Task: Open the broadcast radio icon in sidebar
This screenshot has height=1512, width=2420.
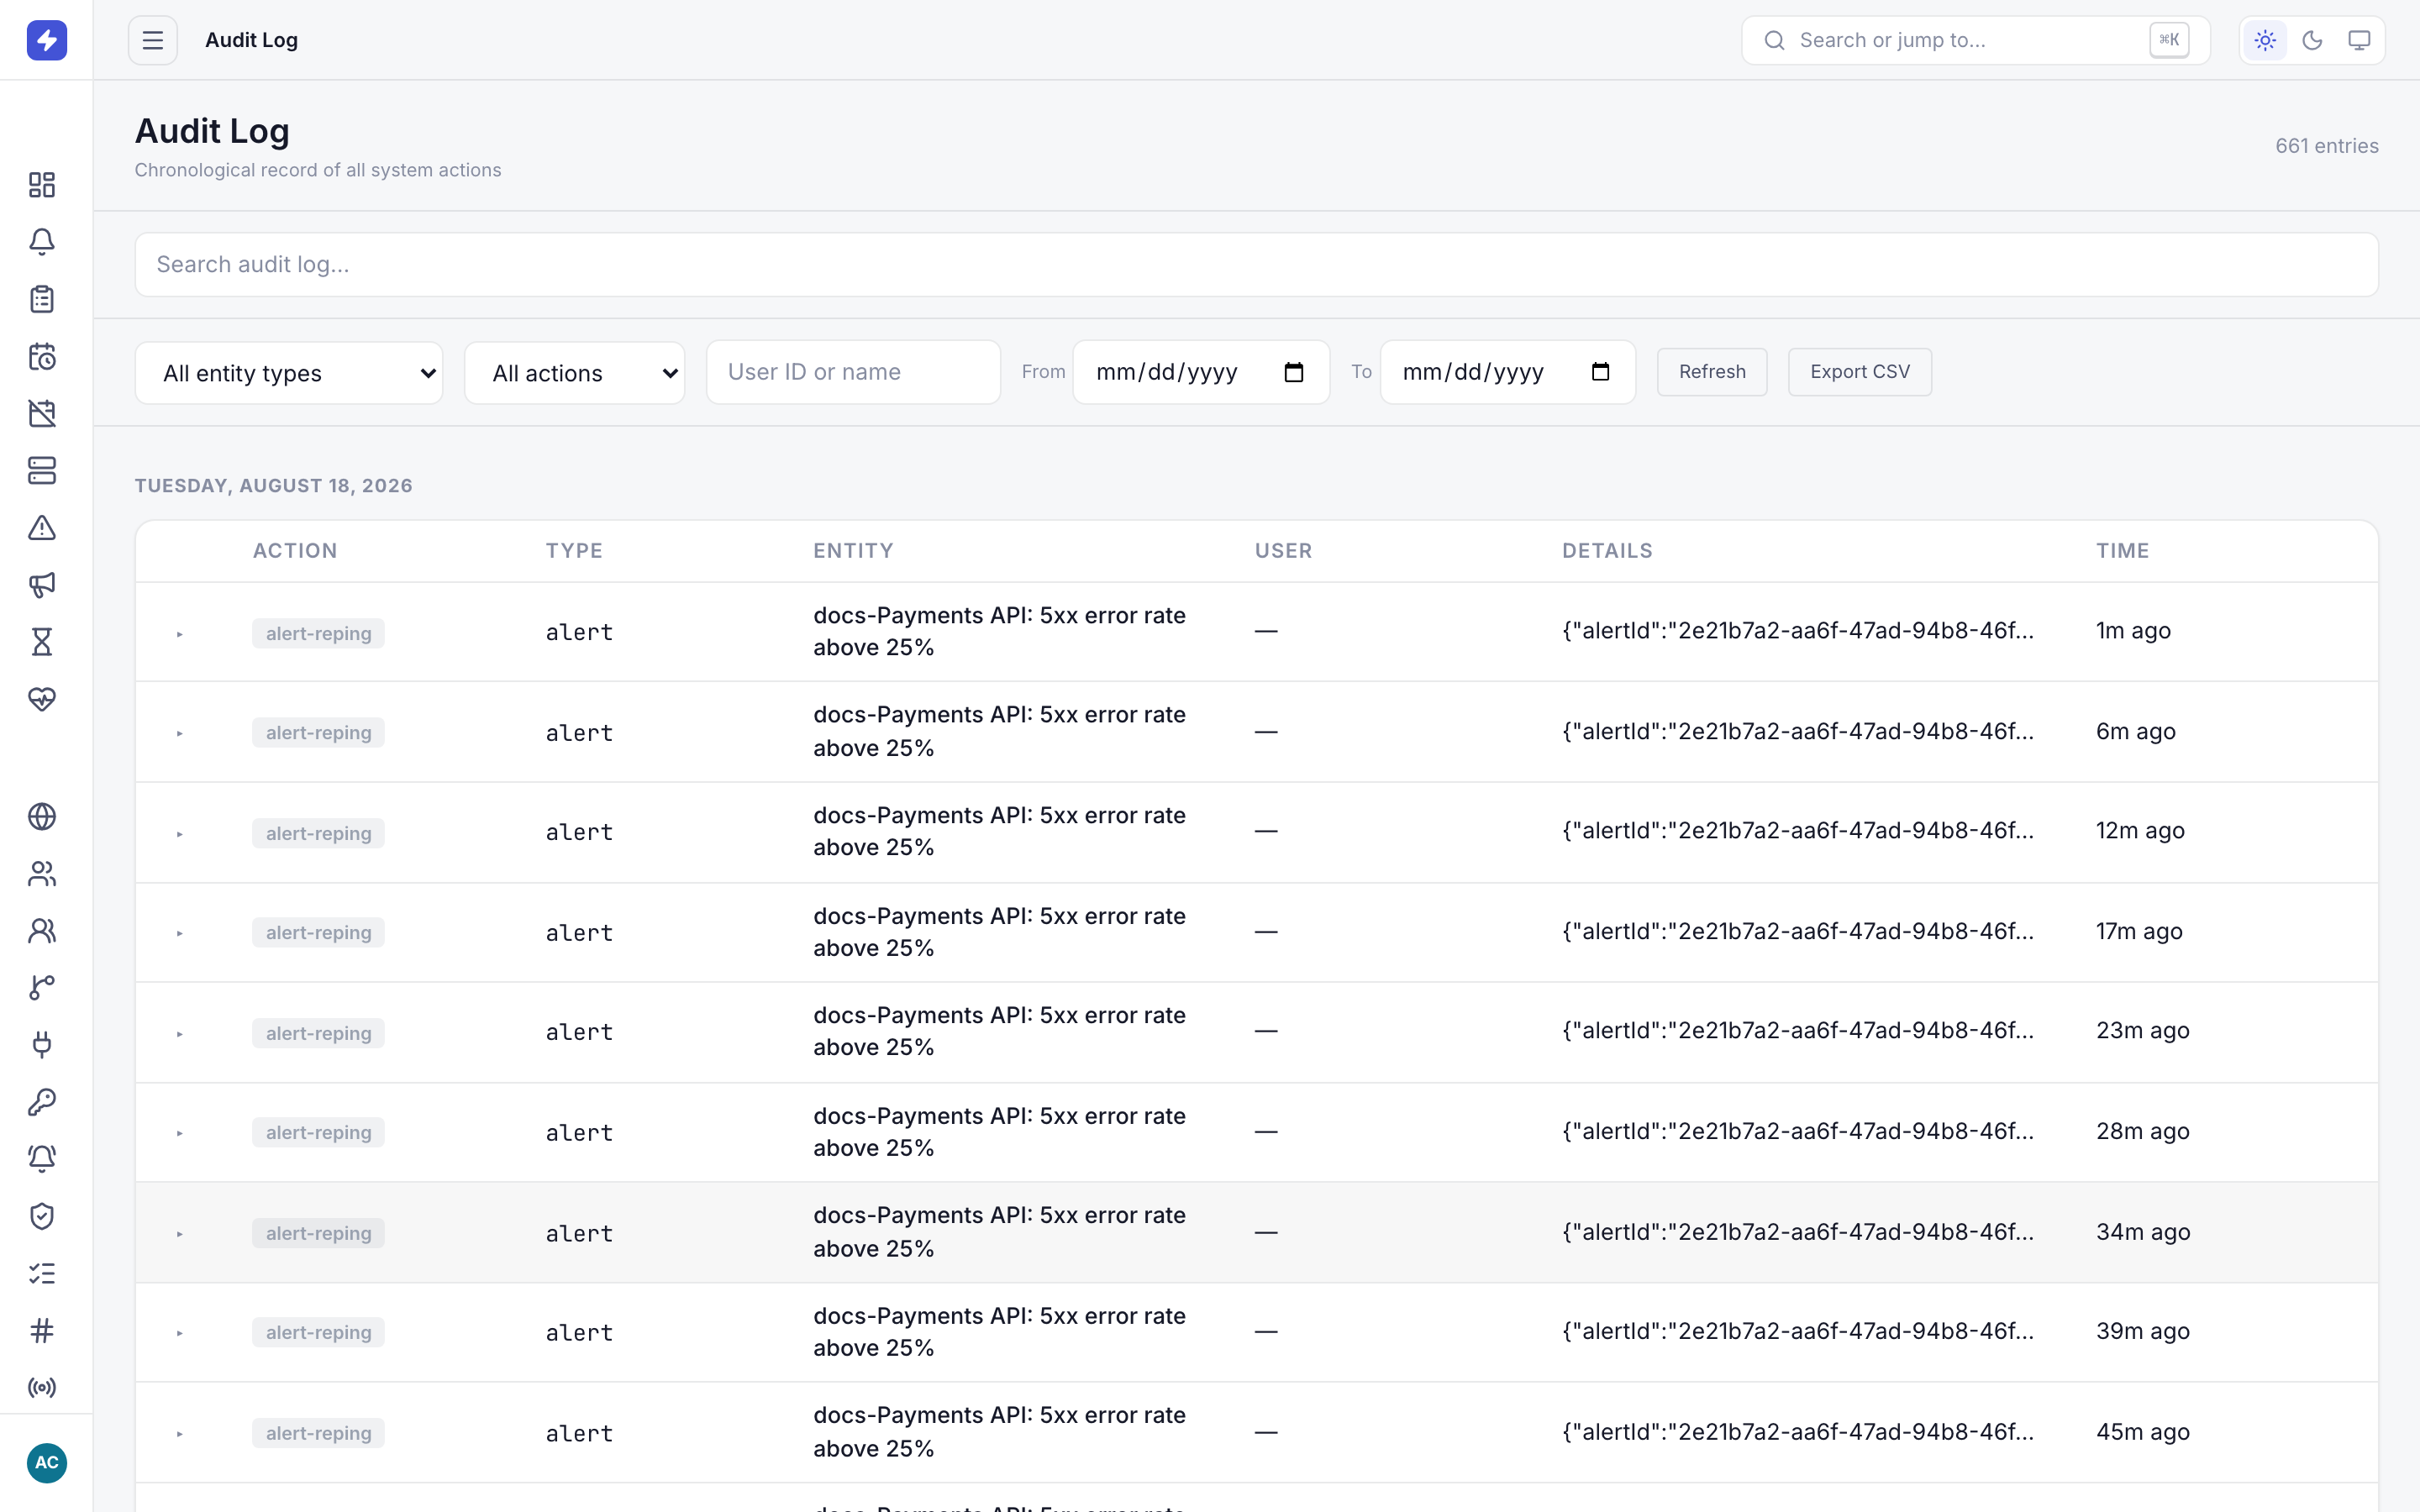Action: click(x=42, y=1387)
